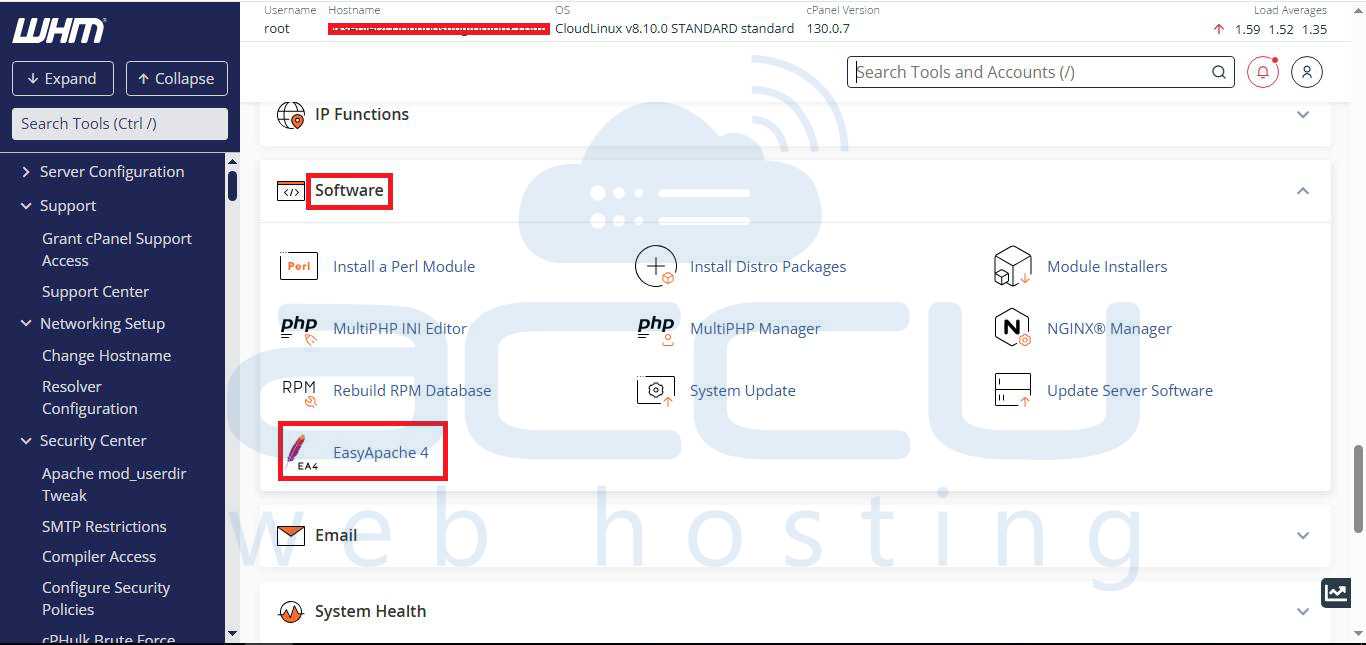Collapse the Software section chevron
This screenshot has width=1366, height=645.
(x=1302, y=190)
